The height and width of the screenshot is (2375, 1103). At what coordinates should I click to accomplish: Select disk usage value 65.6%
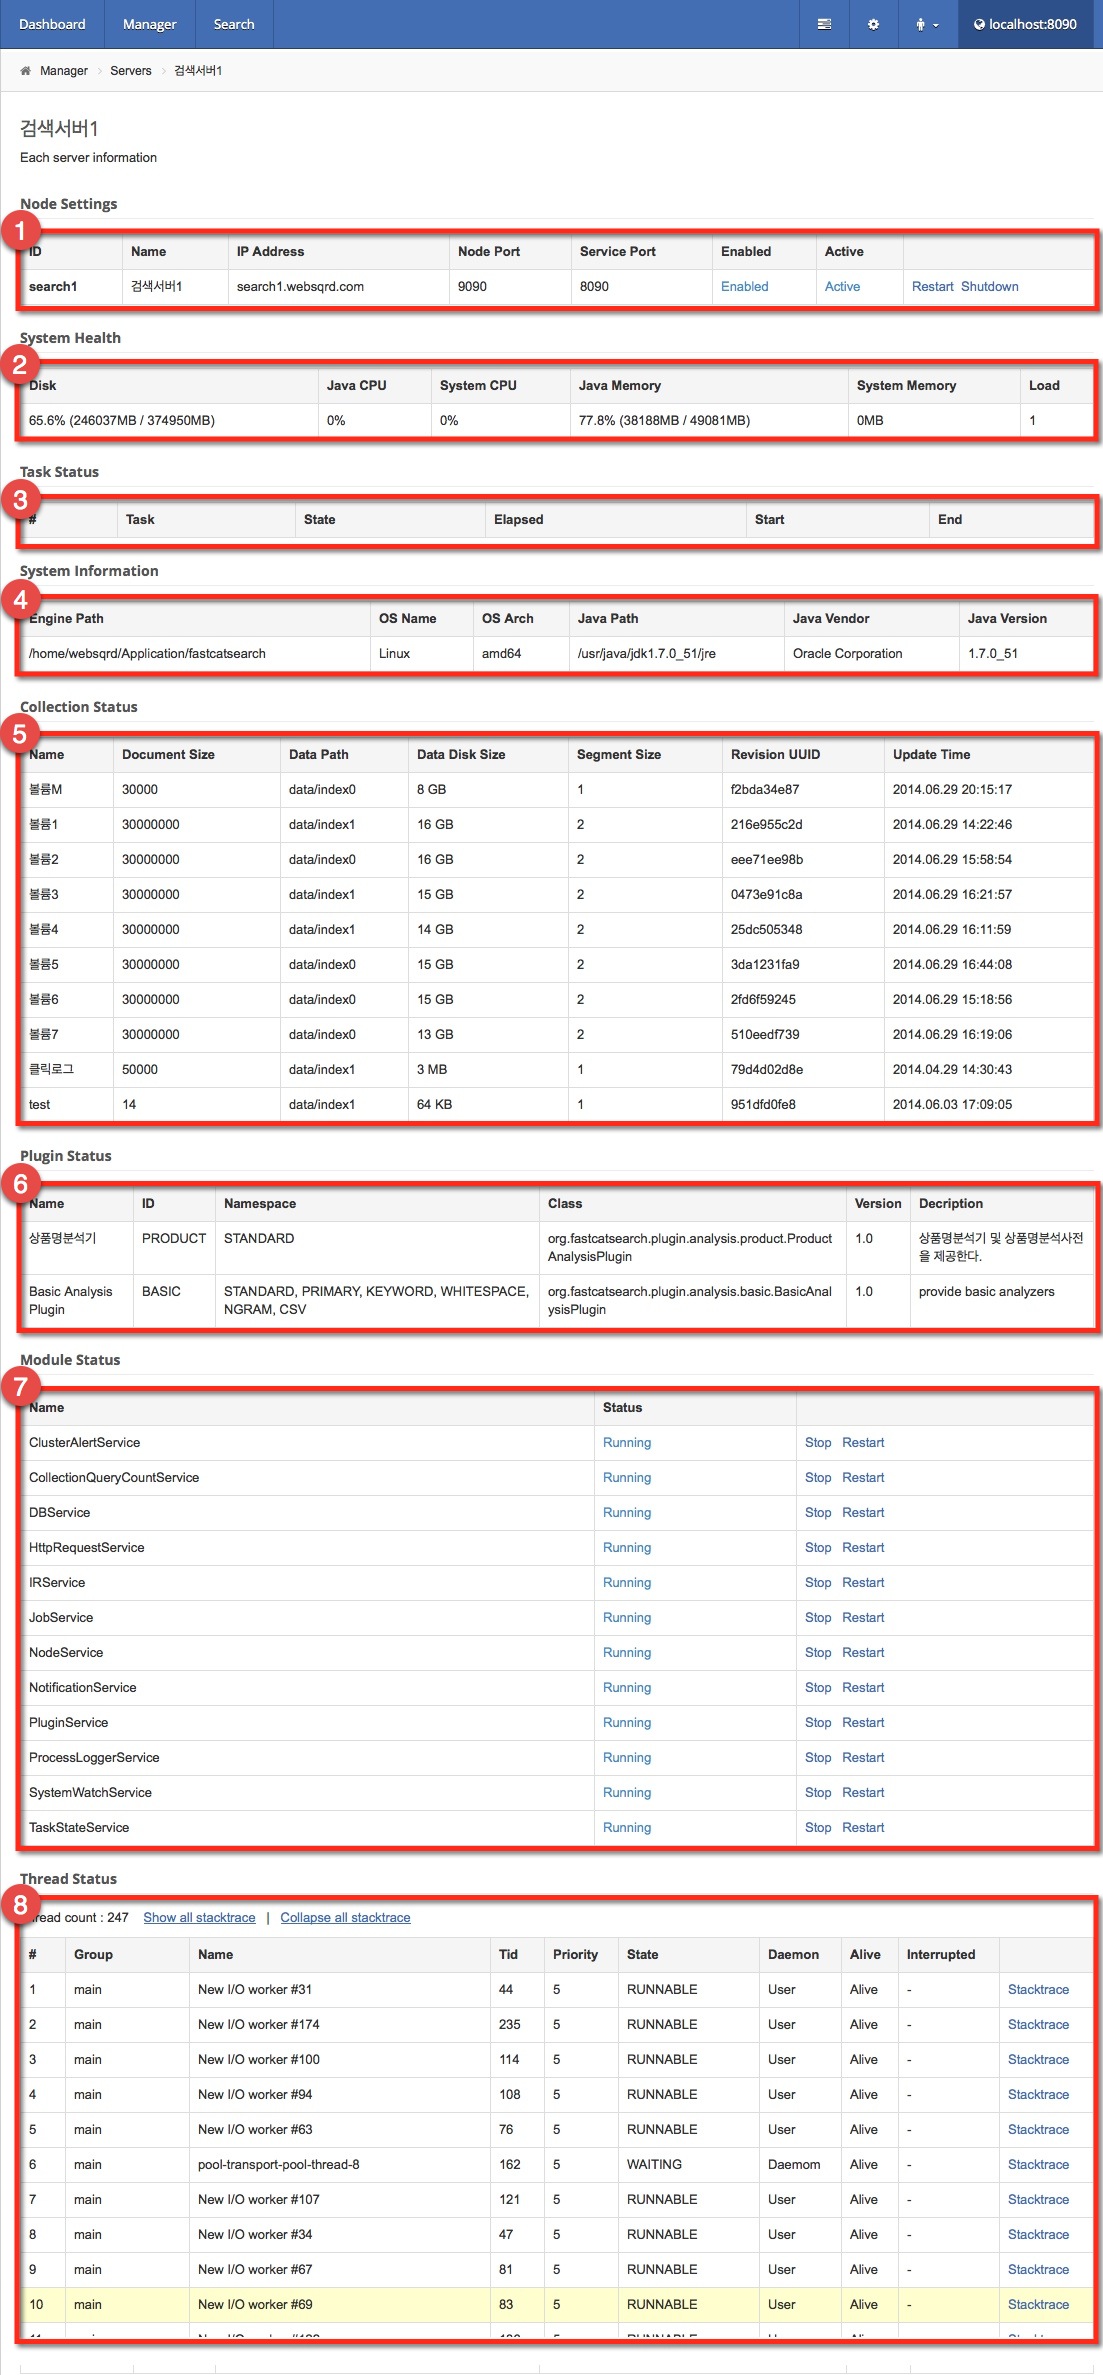tap(122, 421)
